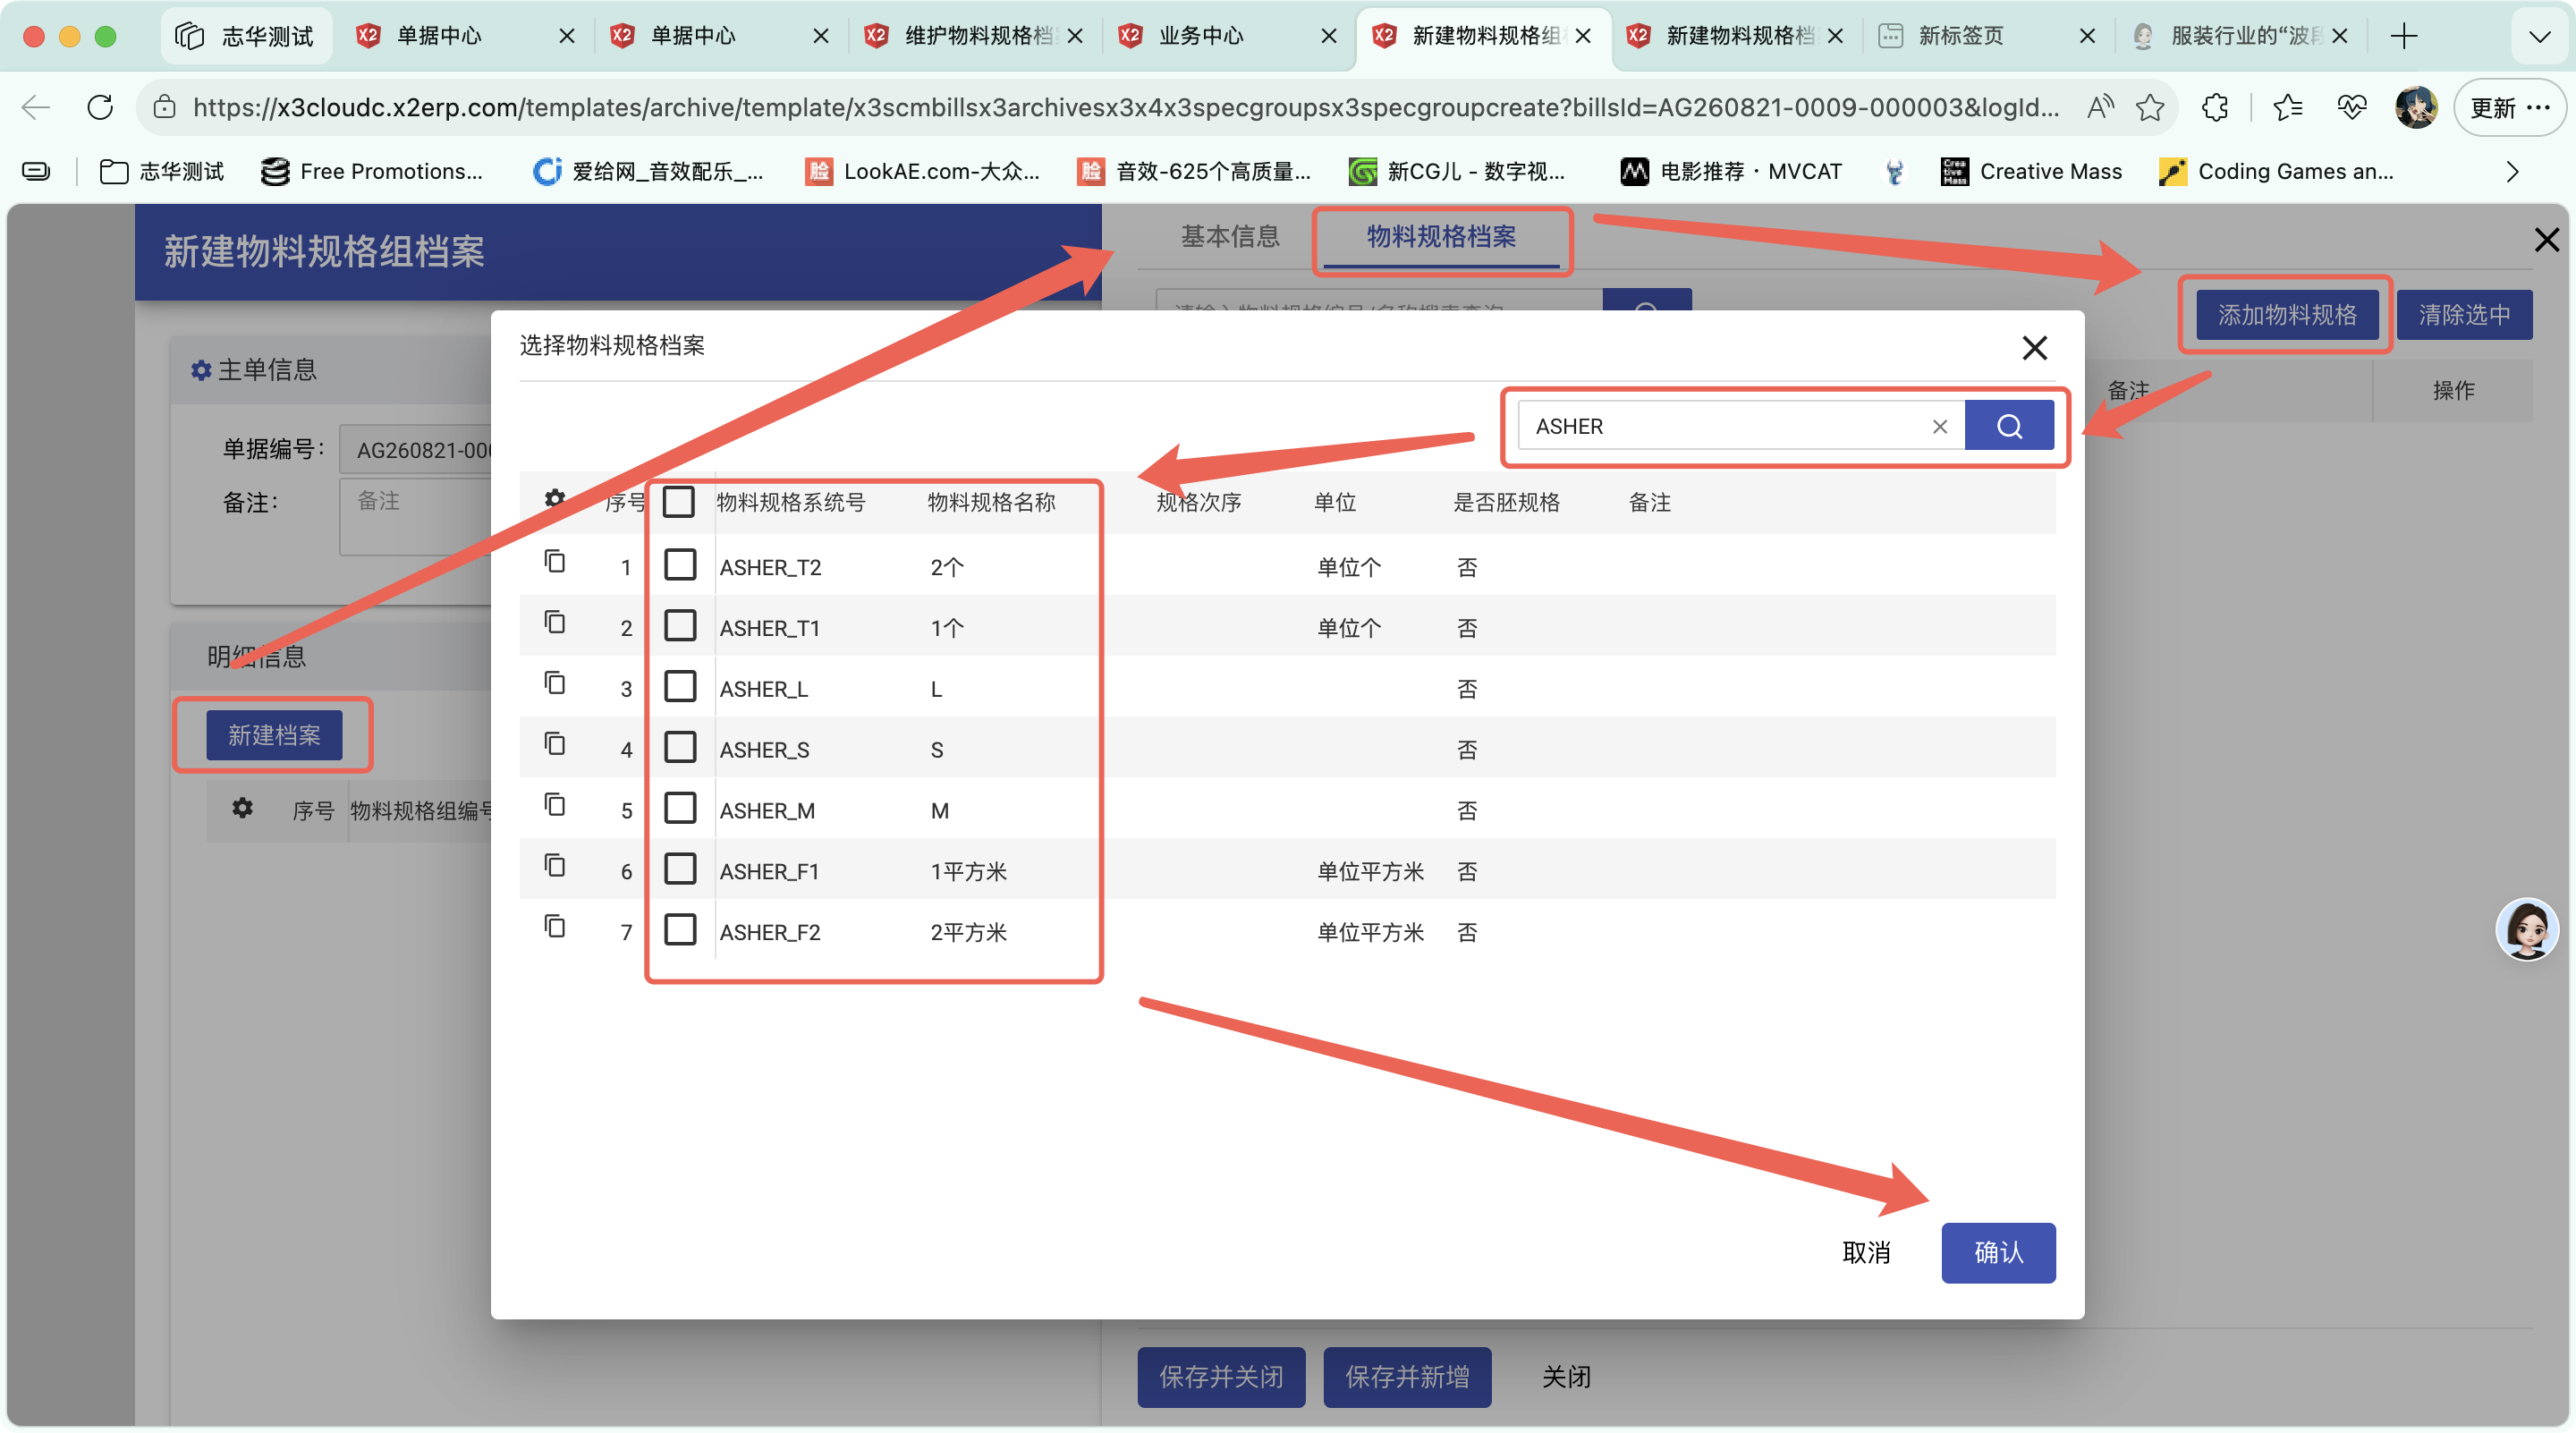Switch to 维护物料规格档 browser tab

point(974,36)
